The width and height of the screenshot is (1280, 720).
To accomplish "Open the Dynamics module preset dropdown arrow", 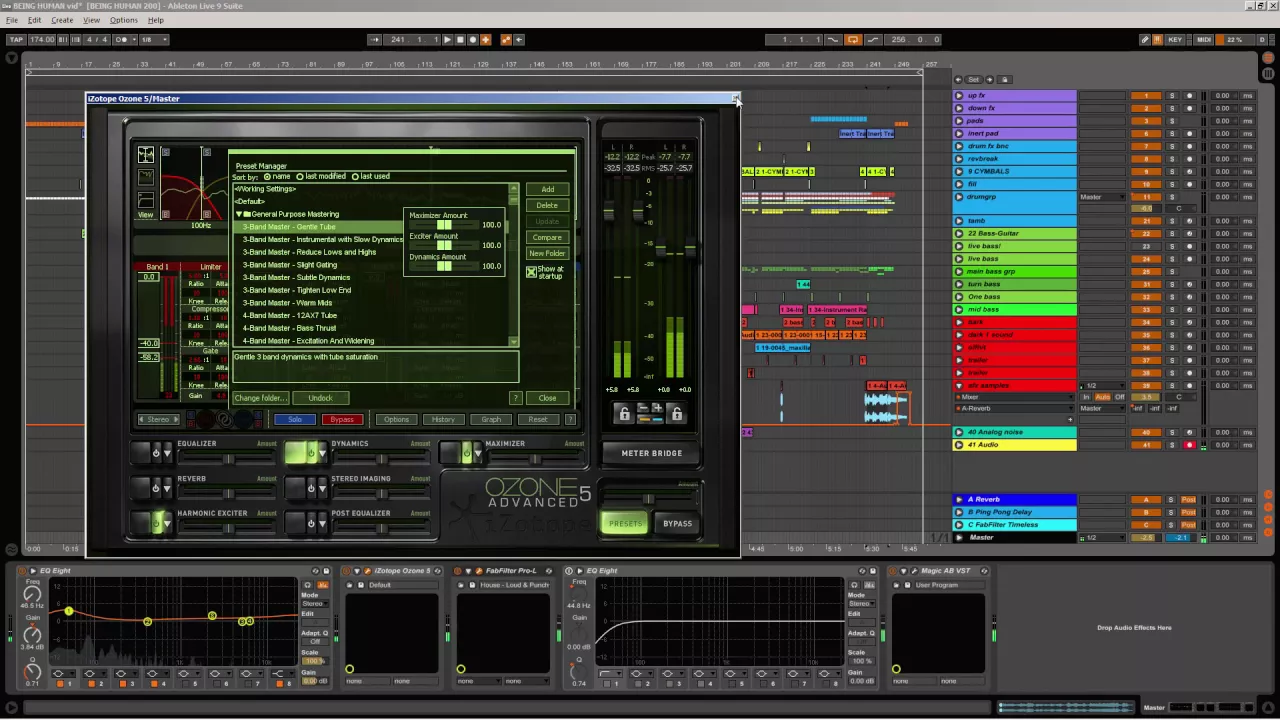I will tap(320, 454).
